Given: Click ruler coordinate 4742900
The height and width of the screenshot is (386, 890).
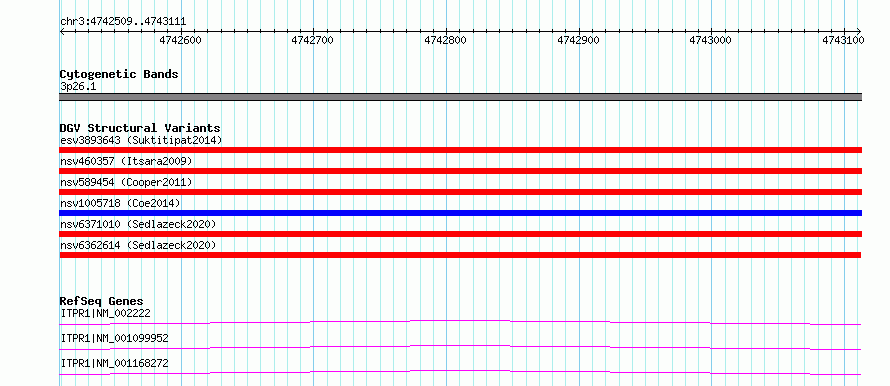Looking at the screenshot, I should (x=578, y=40).
